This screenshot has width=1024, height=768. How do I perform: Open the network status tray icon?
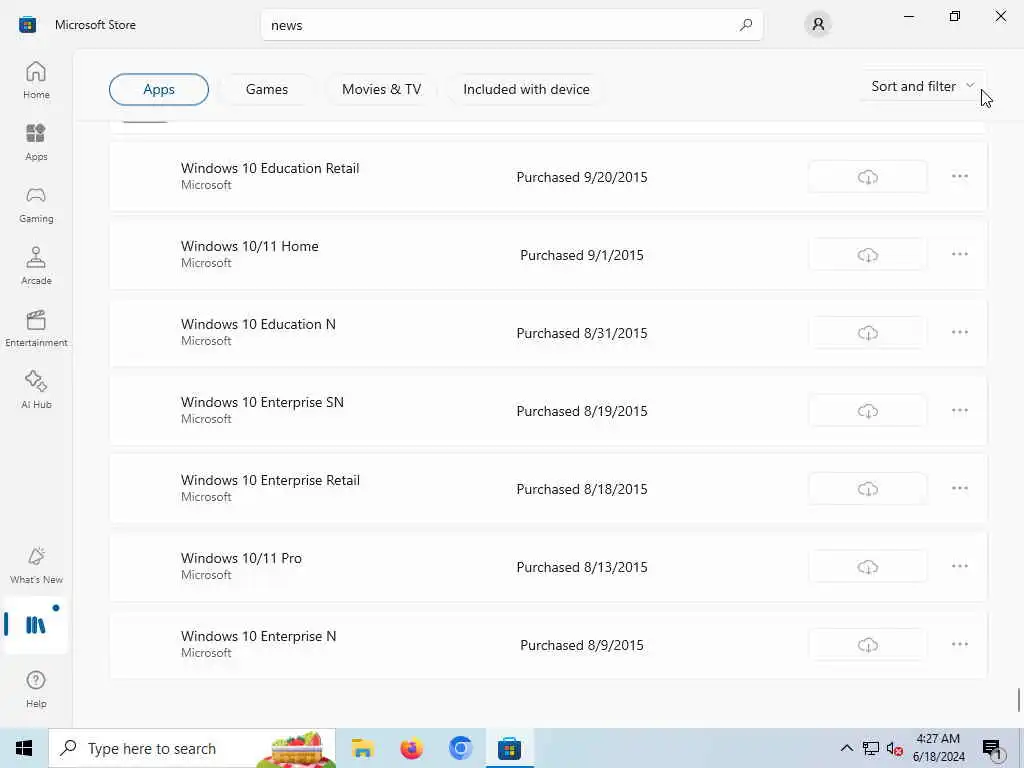pyautogui.click(x=871, y=748)
